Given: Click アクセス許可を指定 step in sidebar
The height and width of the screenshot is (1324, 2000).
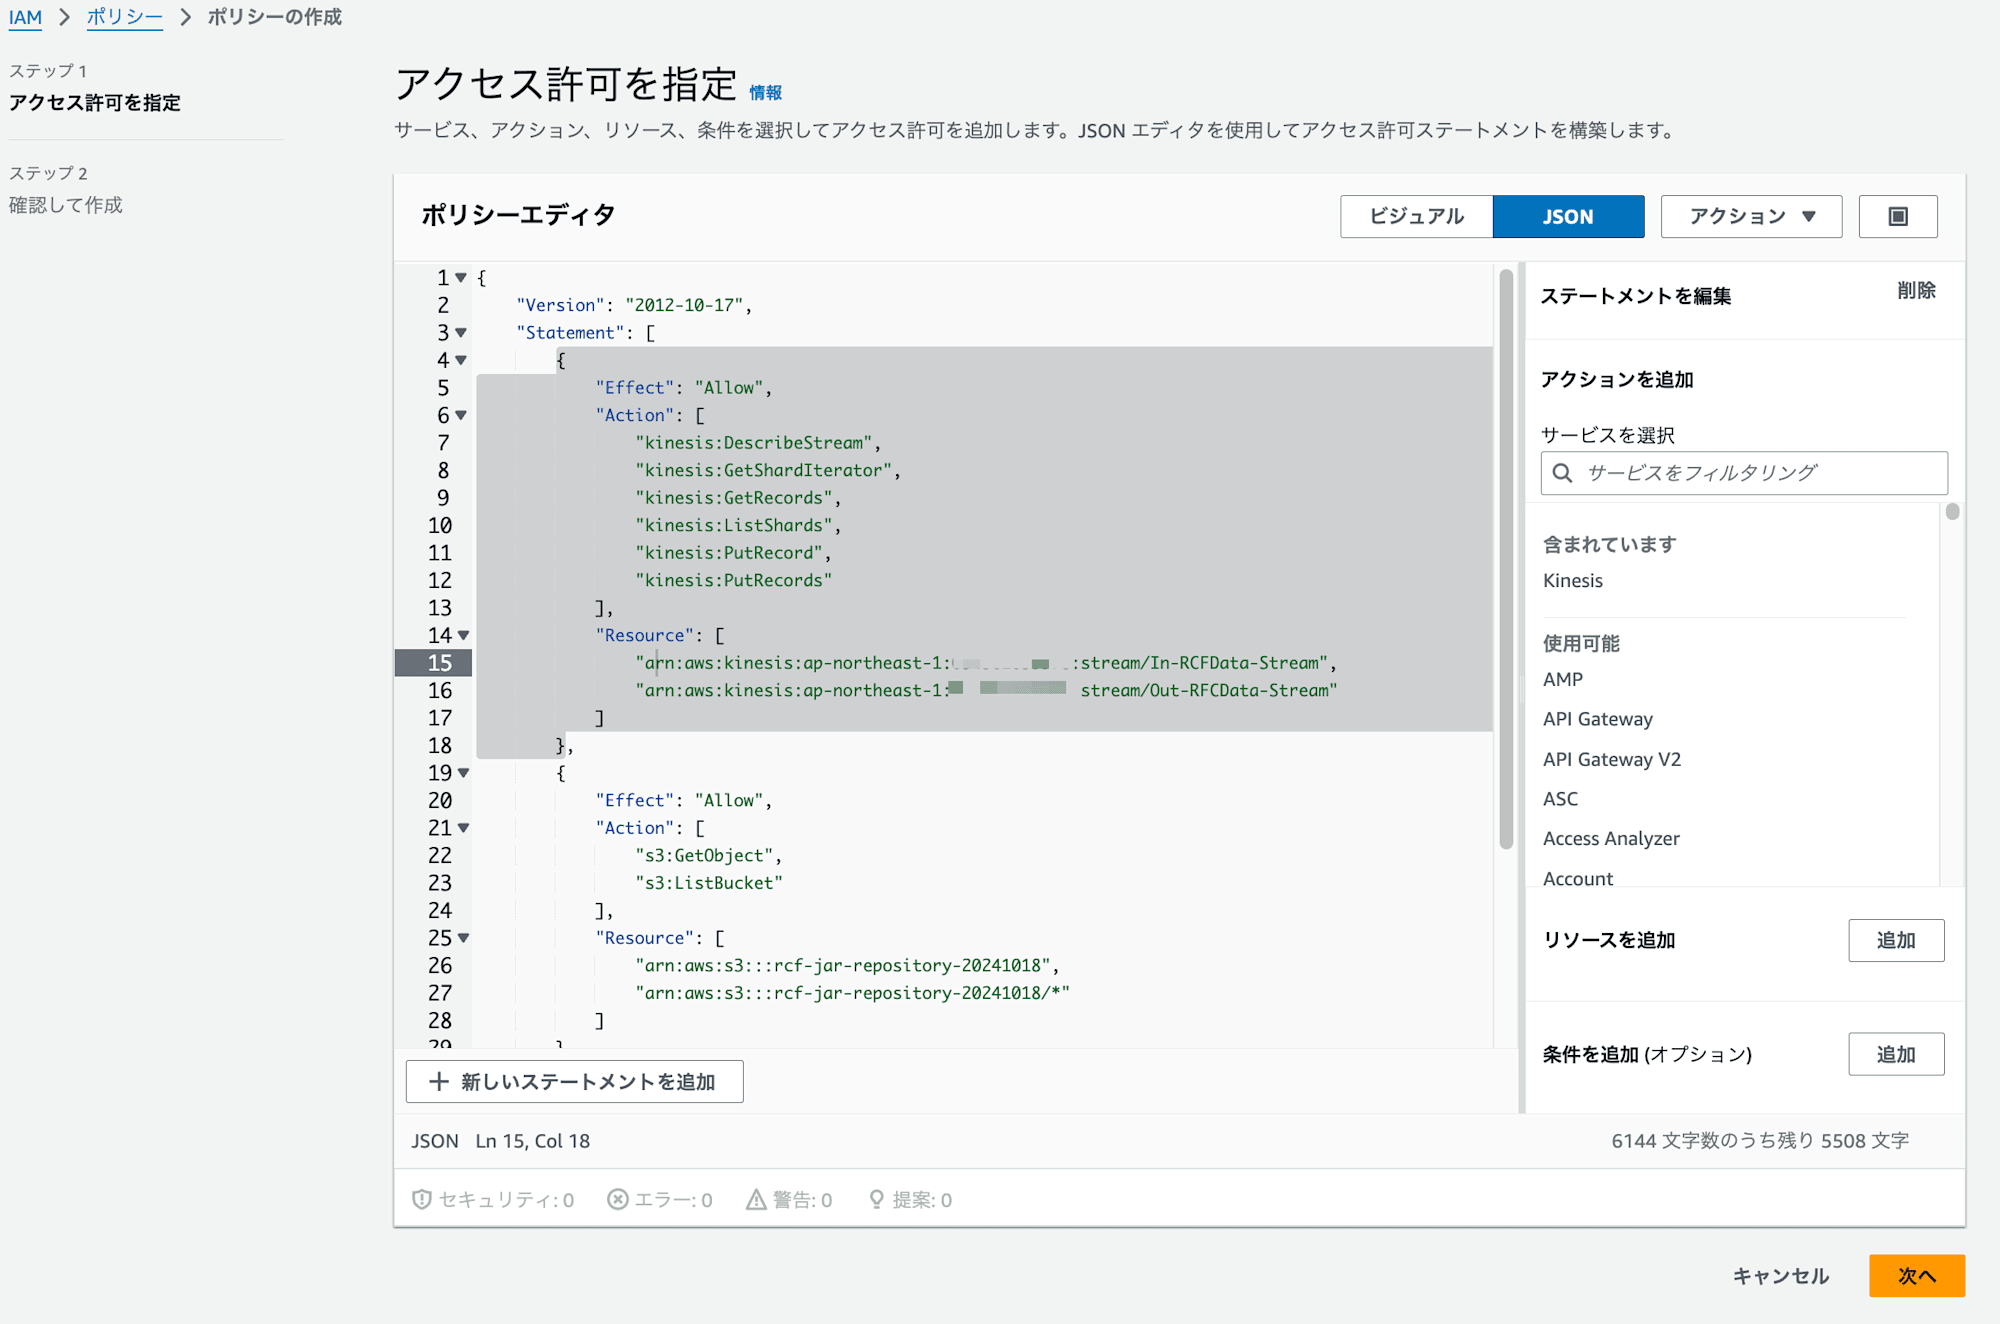Looking at the screenshot, I should pos(95,103).
